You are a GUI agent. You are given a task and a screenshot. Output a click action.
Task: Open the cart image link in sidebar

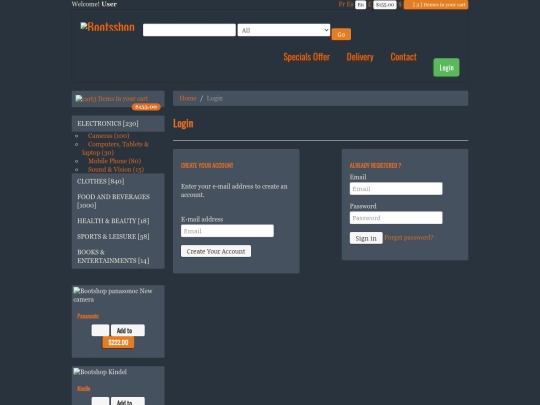pos(111,98)
